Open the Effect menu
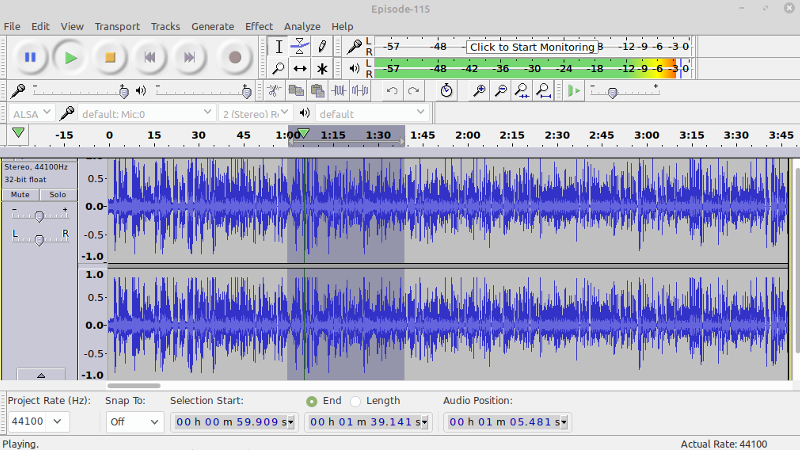 pos(259,26)
